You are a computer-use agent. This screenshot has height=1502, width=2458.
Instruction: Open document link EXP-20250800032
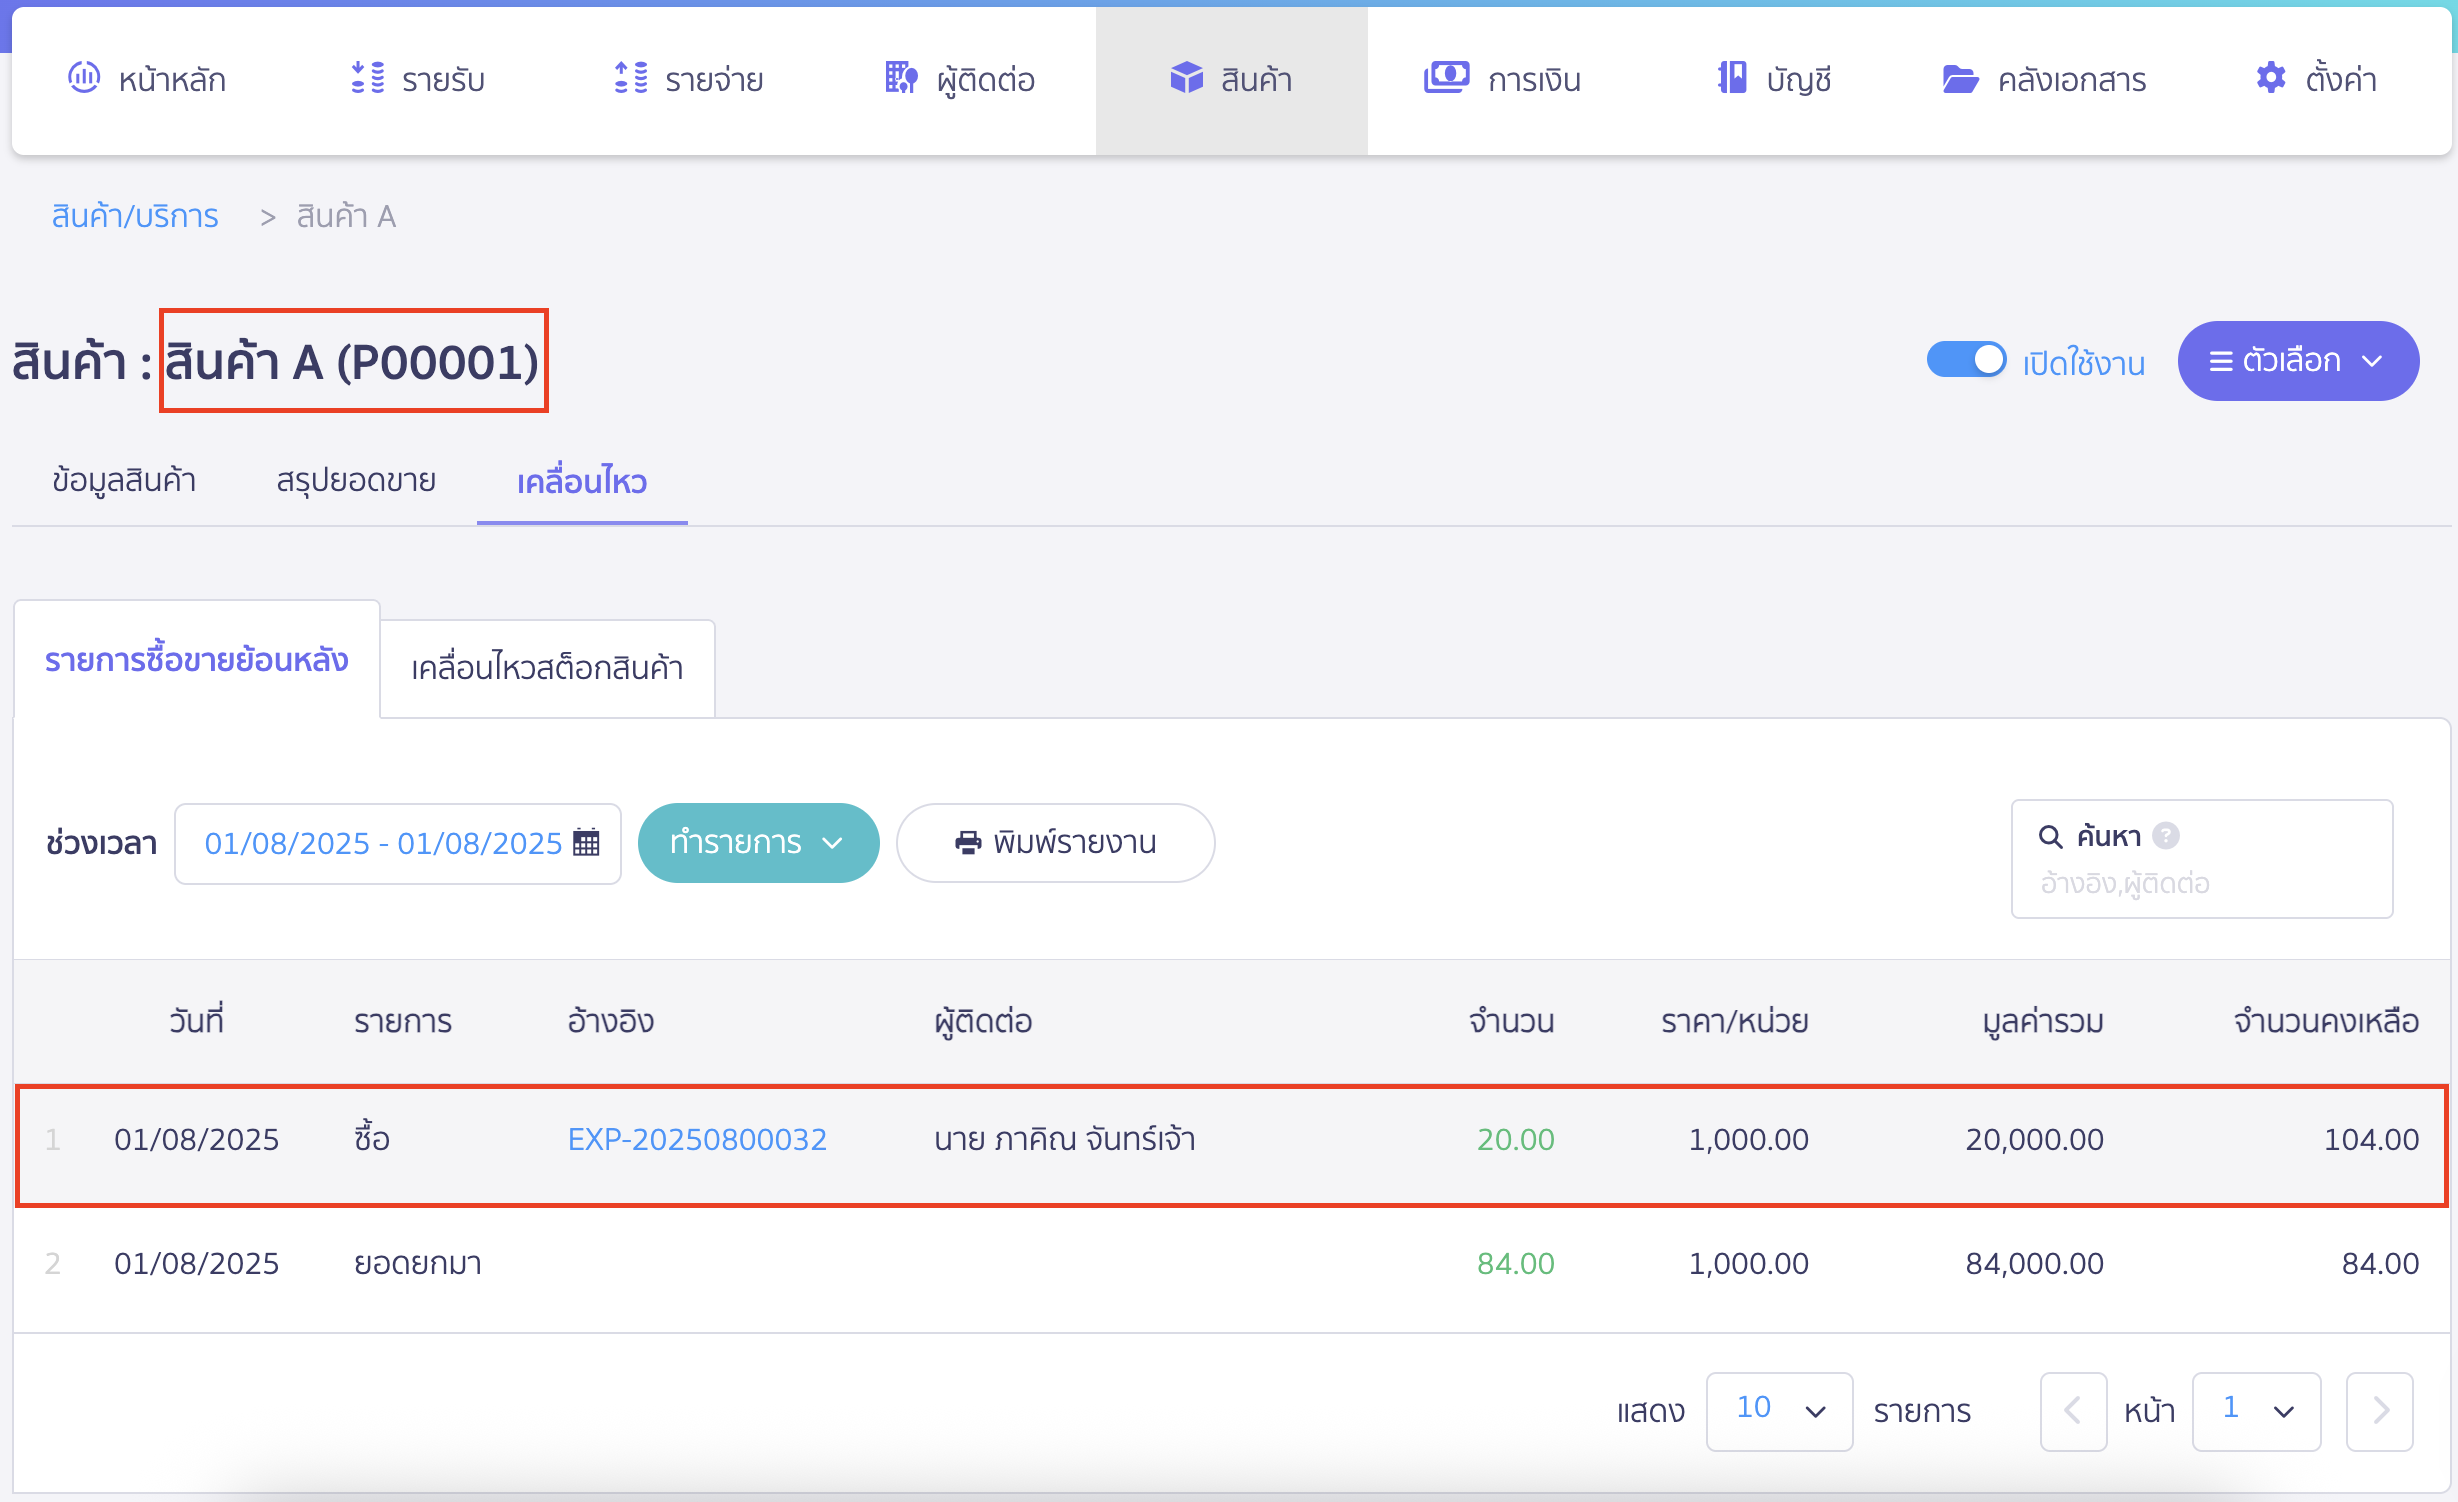[x=697, y=1139]
